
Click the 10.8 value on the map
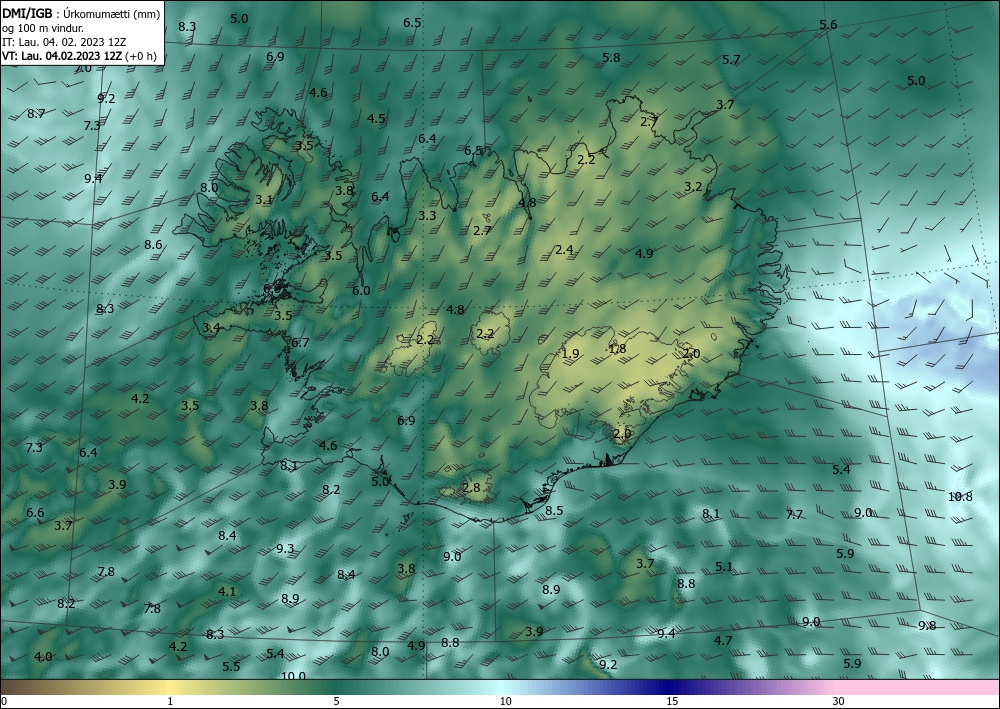[960, 497]
